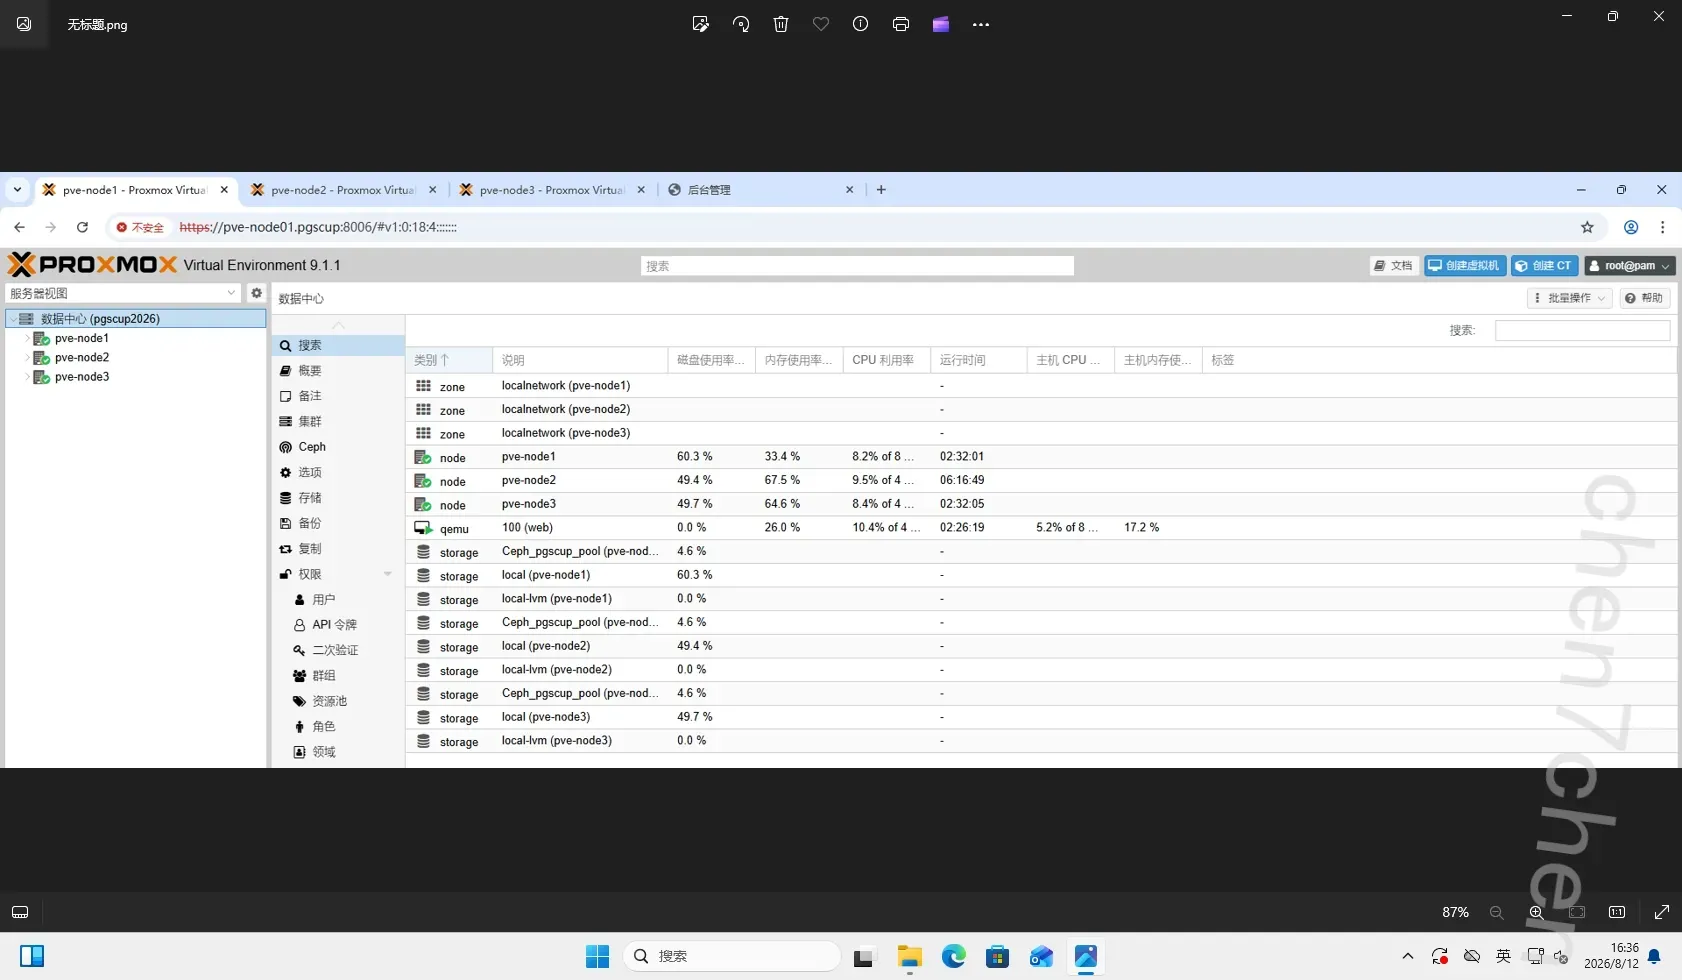The height and width of the screenshot is (980, 1682).
Task: Show hidden system tray icons chevron
Action: point(1408,956)
